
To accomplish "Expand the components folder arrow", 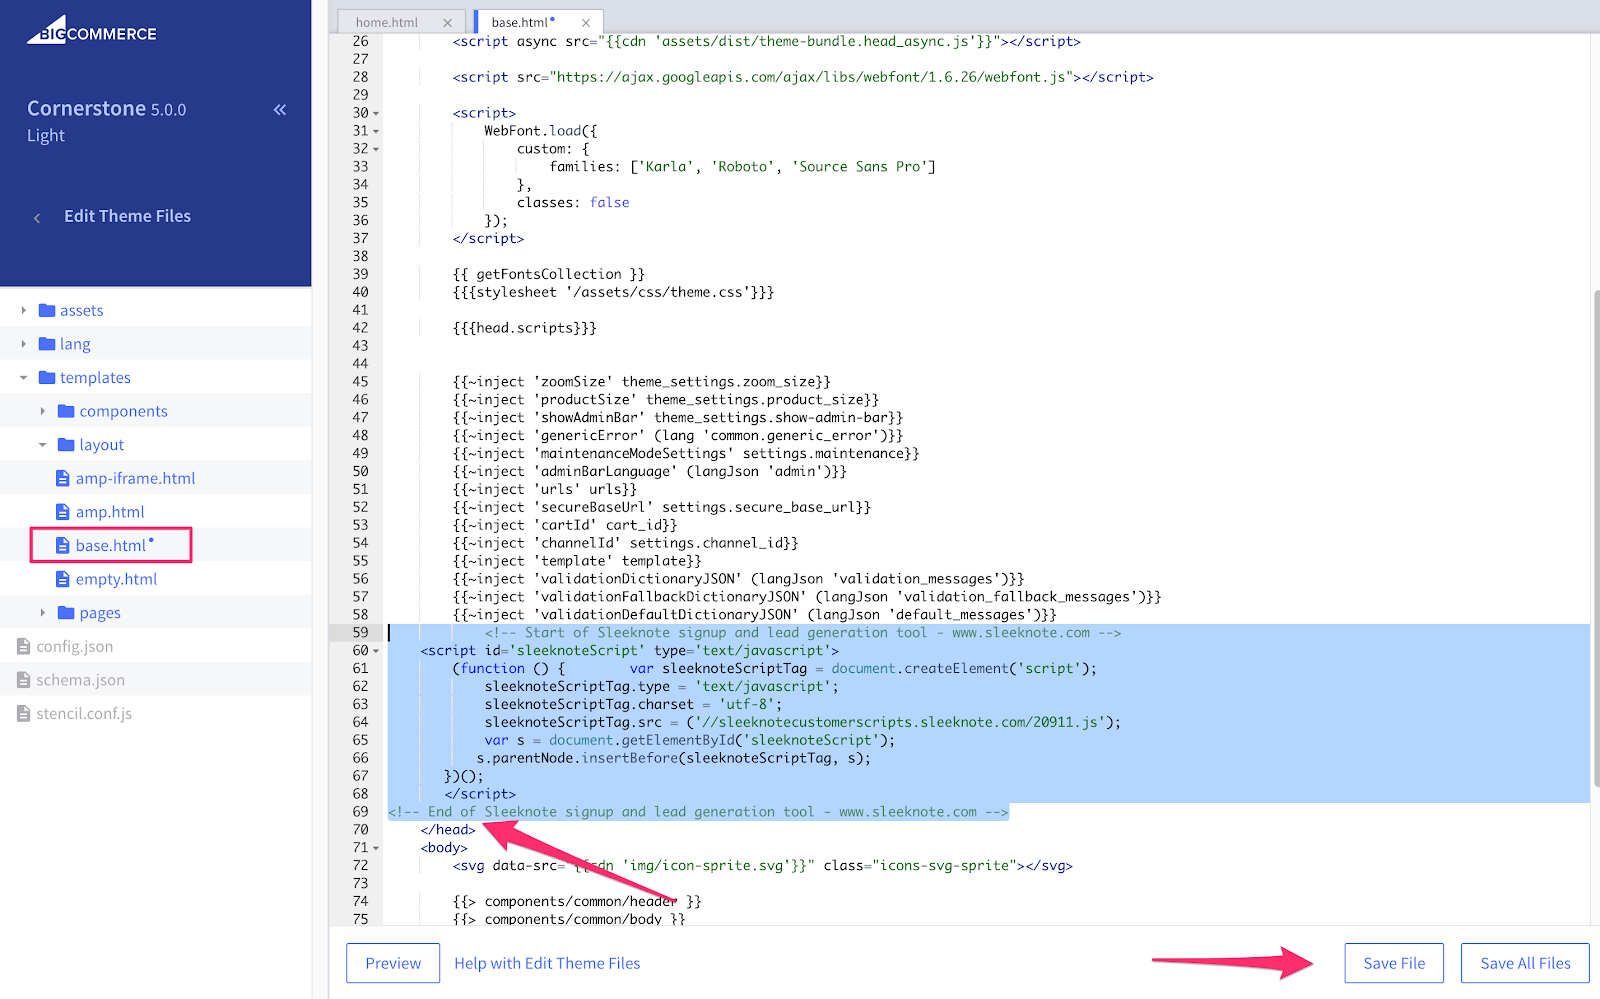I will tap(43, 411).
